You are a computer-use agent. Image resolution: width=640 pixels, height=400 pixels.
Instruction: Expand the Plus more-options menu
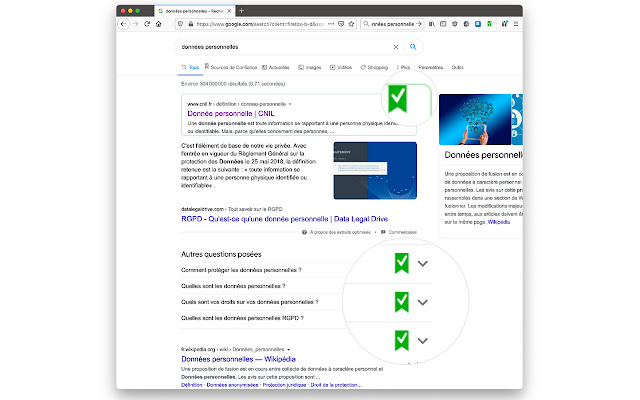point(403,67)
